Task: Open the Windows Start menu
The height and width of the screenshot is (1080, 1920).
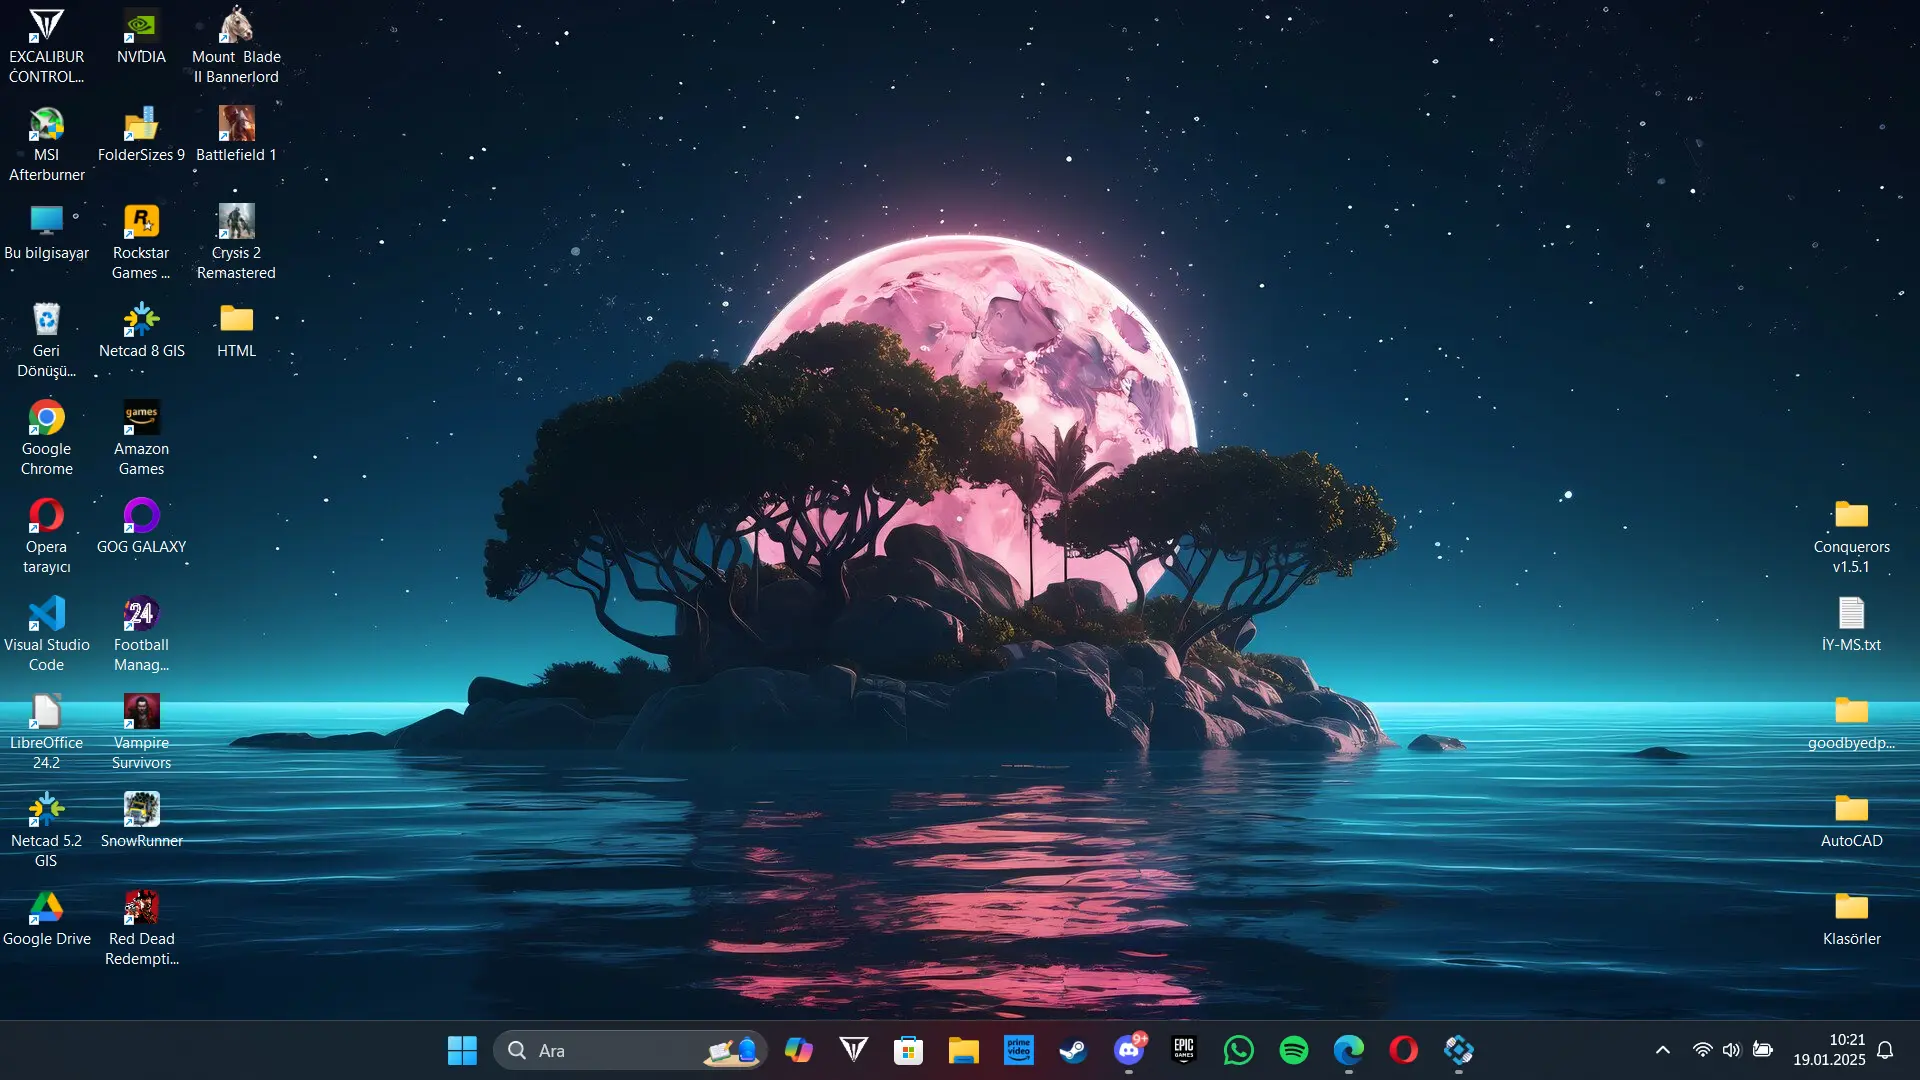Action: 462,1050
